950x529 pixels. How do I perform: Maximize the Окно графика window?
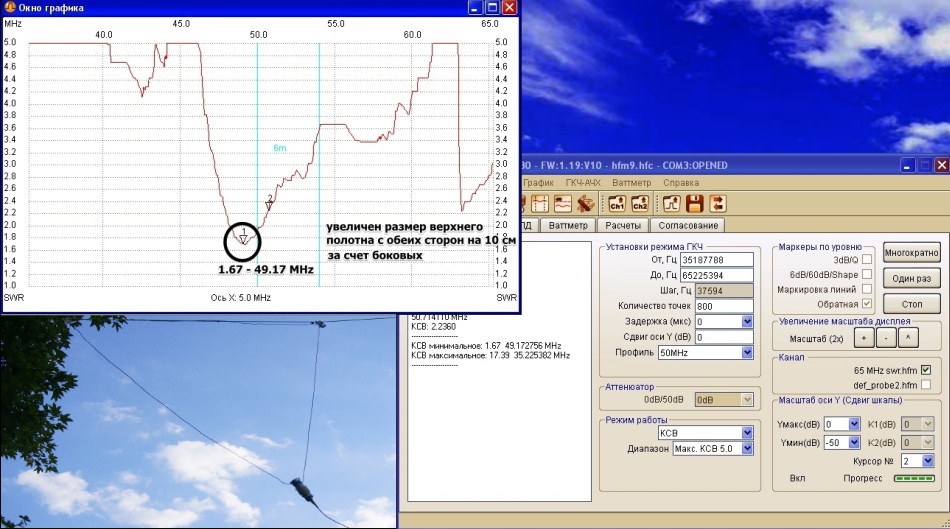(x=493, y=7)
